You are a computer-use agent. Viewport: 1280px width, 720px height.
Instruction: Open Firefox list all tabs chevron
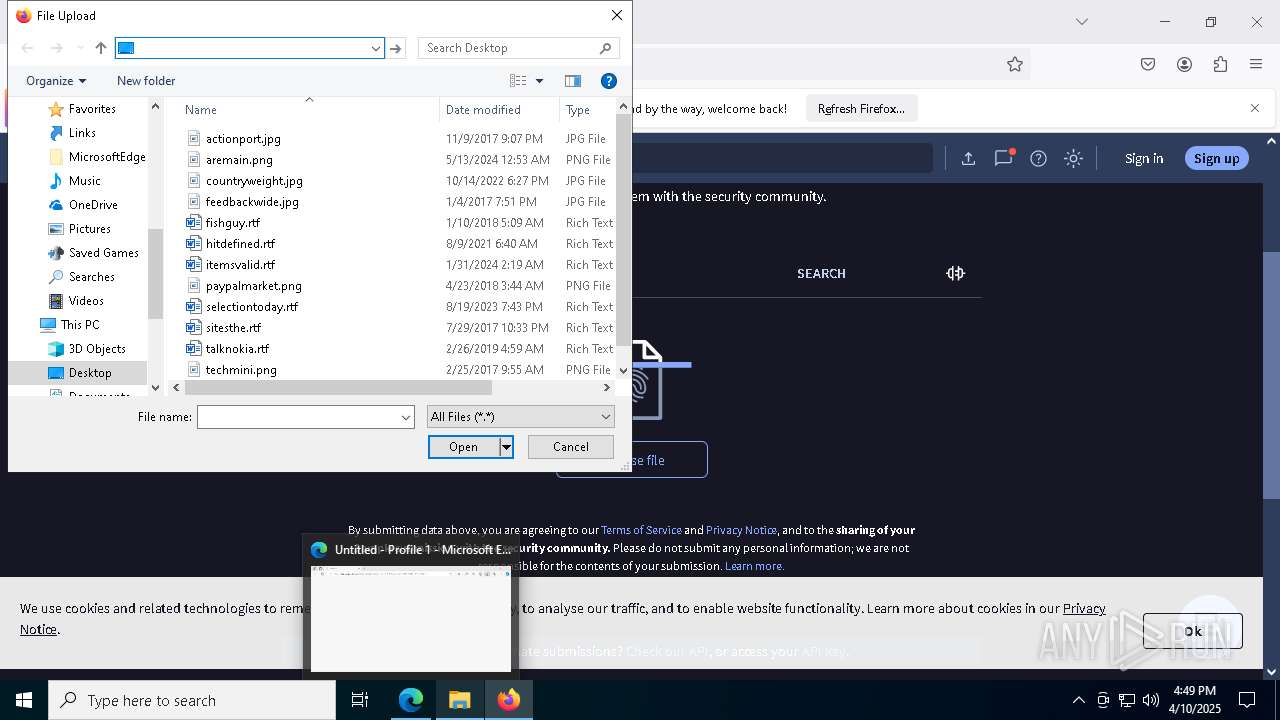click(1081, 21)
